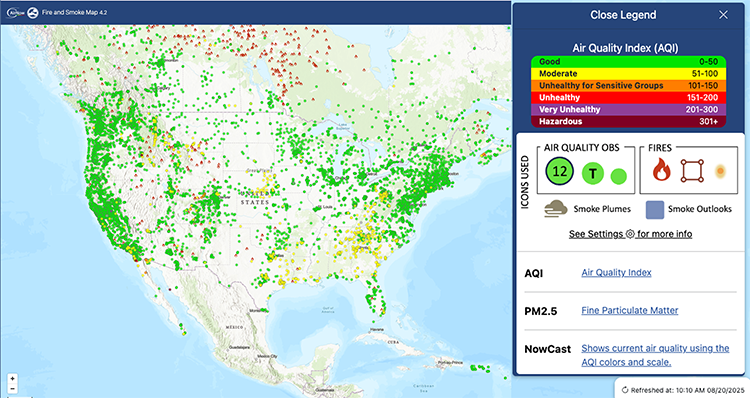Zoom in the map with plus button

[x=12, y=378]
